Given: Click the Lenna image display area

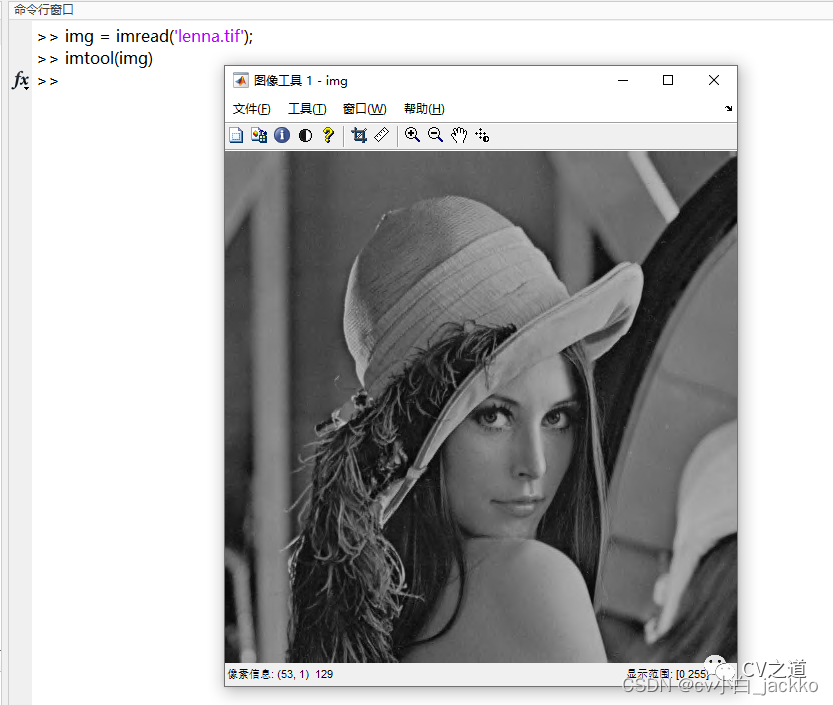Looking at the screenshot, I should point(480,407).
